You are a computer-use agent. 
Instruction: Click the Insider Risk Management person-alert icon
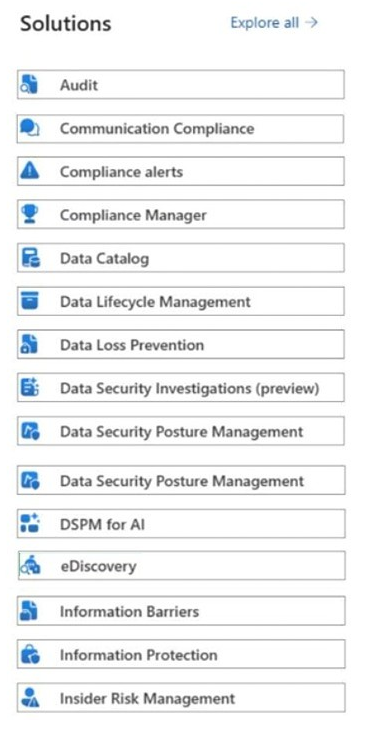pos(30,698)
